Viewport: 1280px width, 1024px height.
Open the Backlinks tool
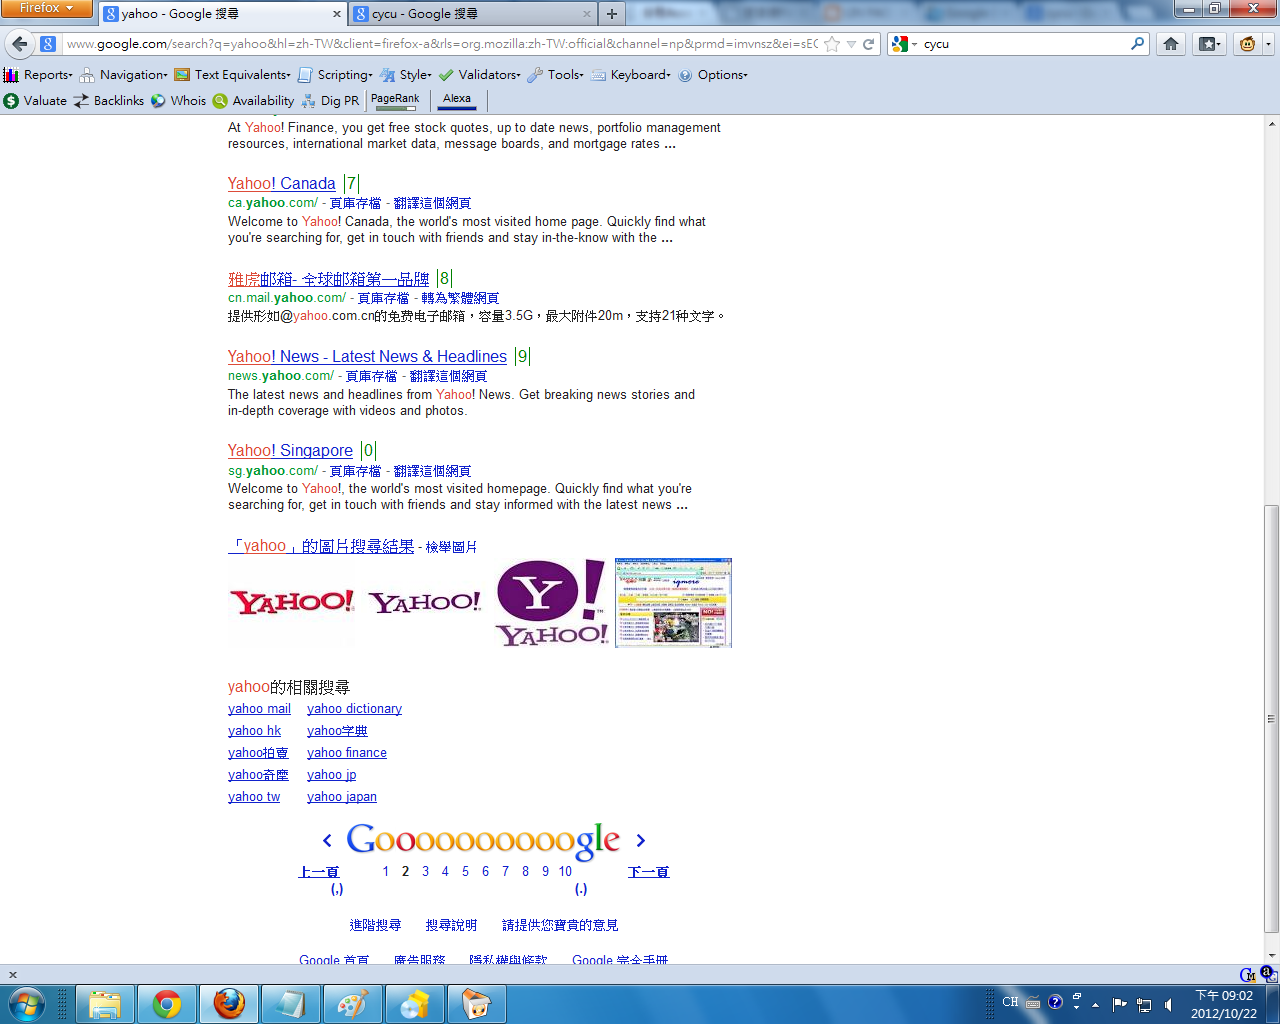coord(109,101)
